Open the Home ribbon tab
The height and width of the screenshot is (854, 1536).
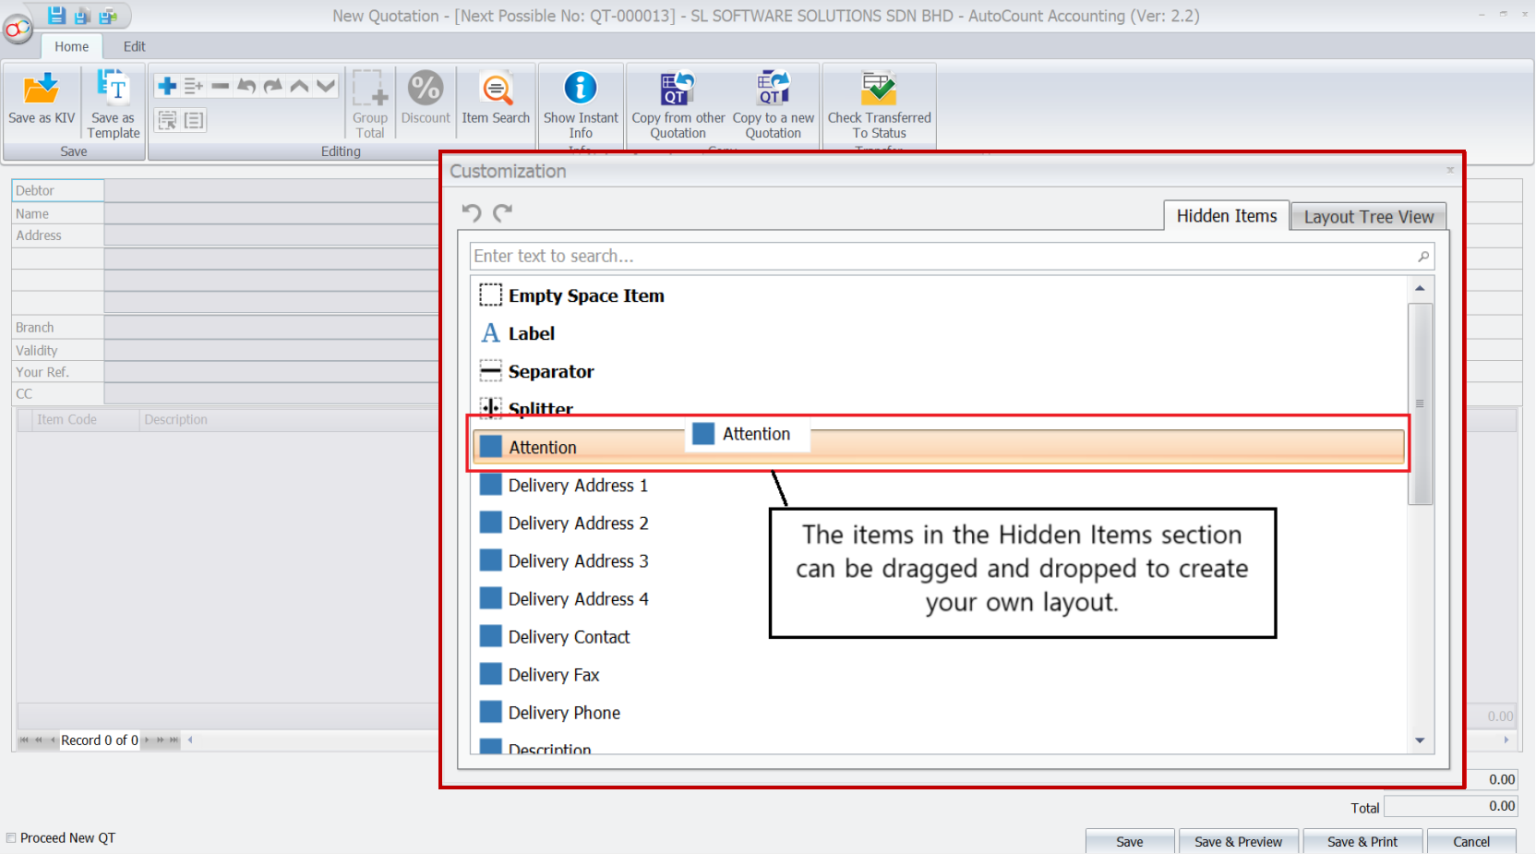tap(71, 46)
